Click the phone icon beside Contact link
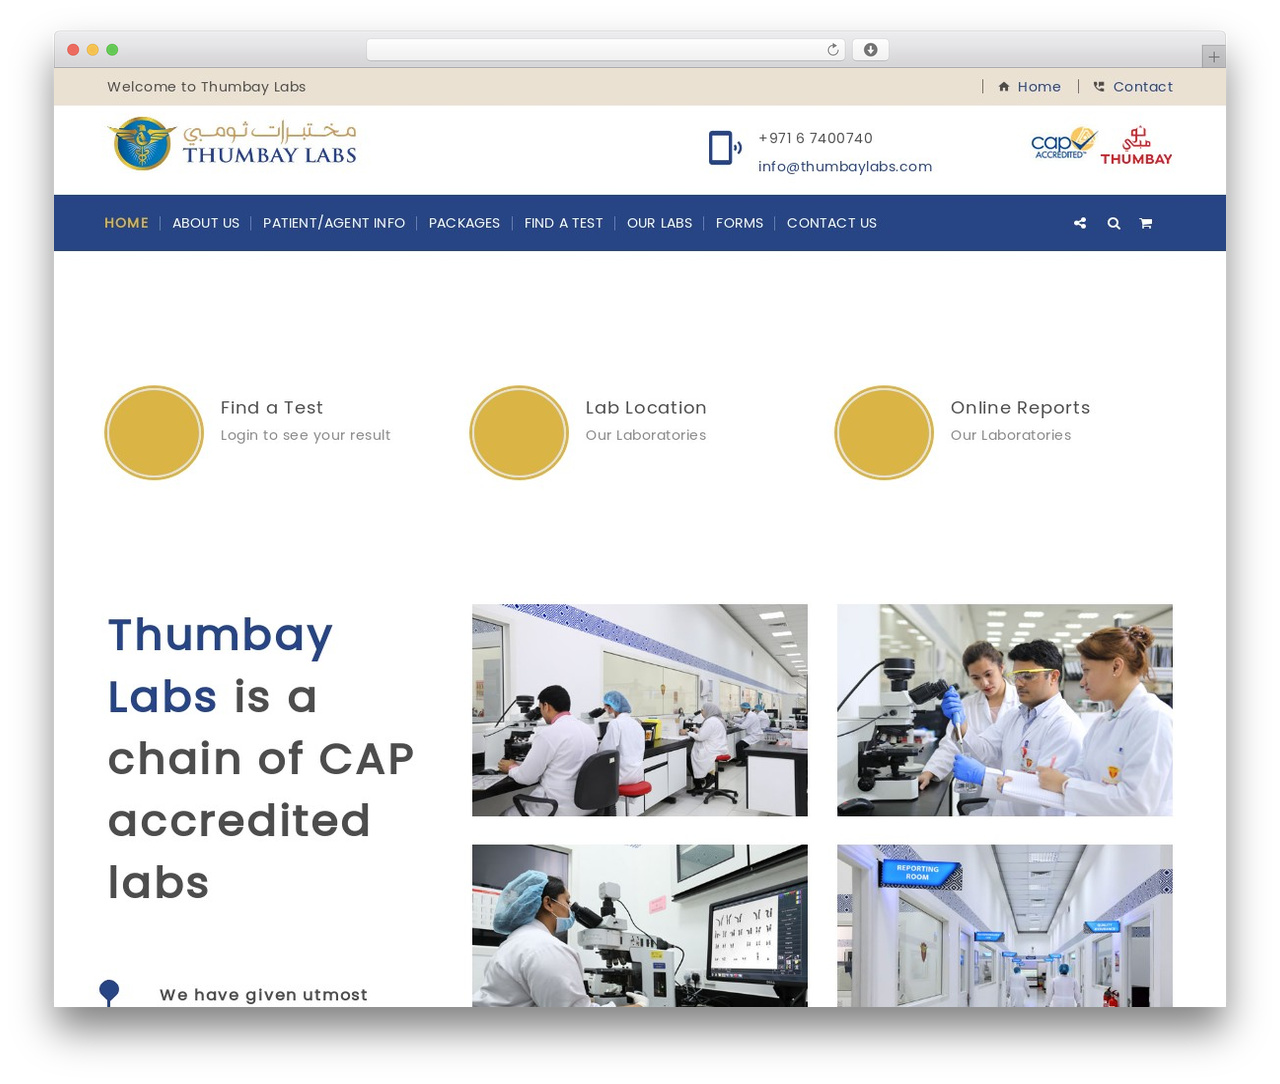This screenshot has width=1280, height=1084. 1099,87
